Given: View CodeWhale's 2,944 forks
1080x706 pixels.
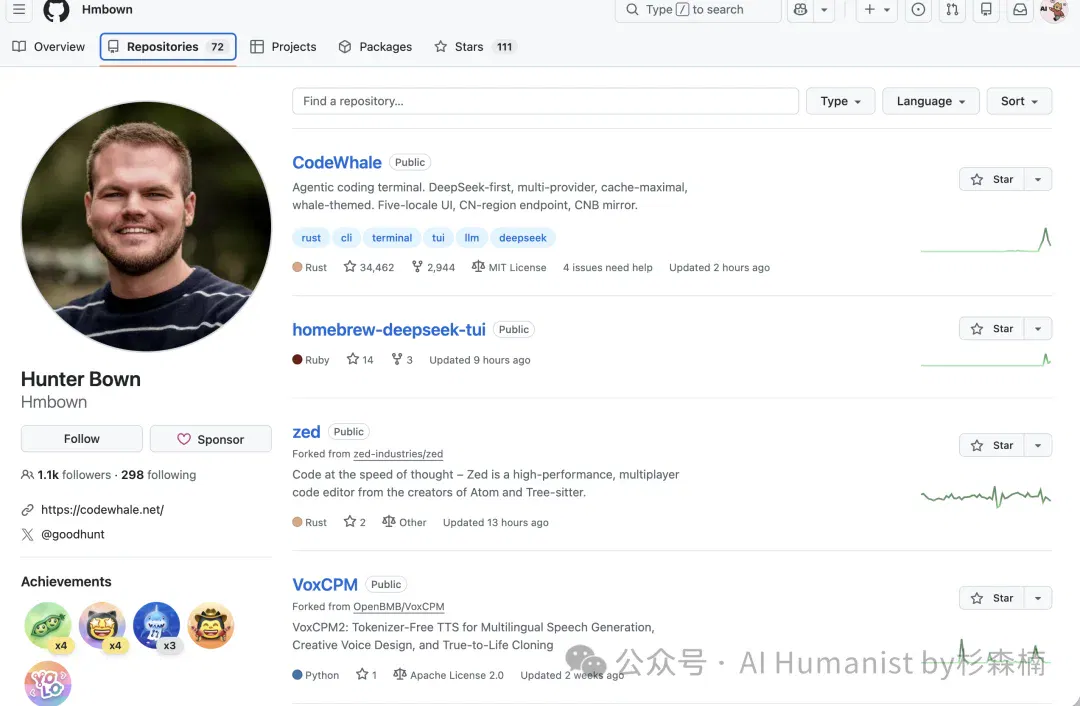Looking at the screenshot, I should [x=433, y=267].
